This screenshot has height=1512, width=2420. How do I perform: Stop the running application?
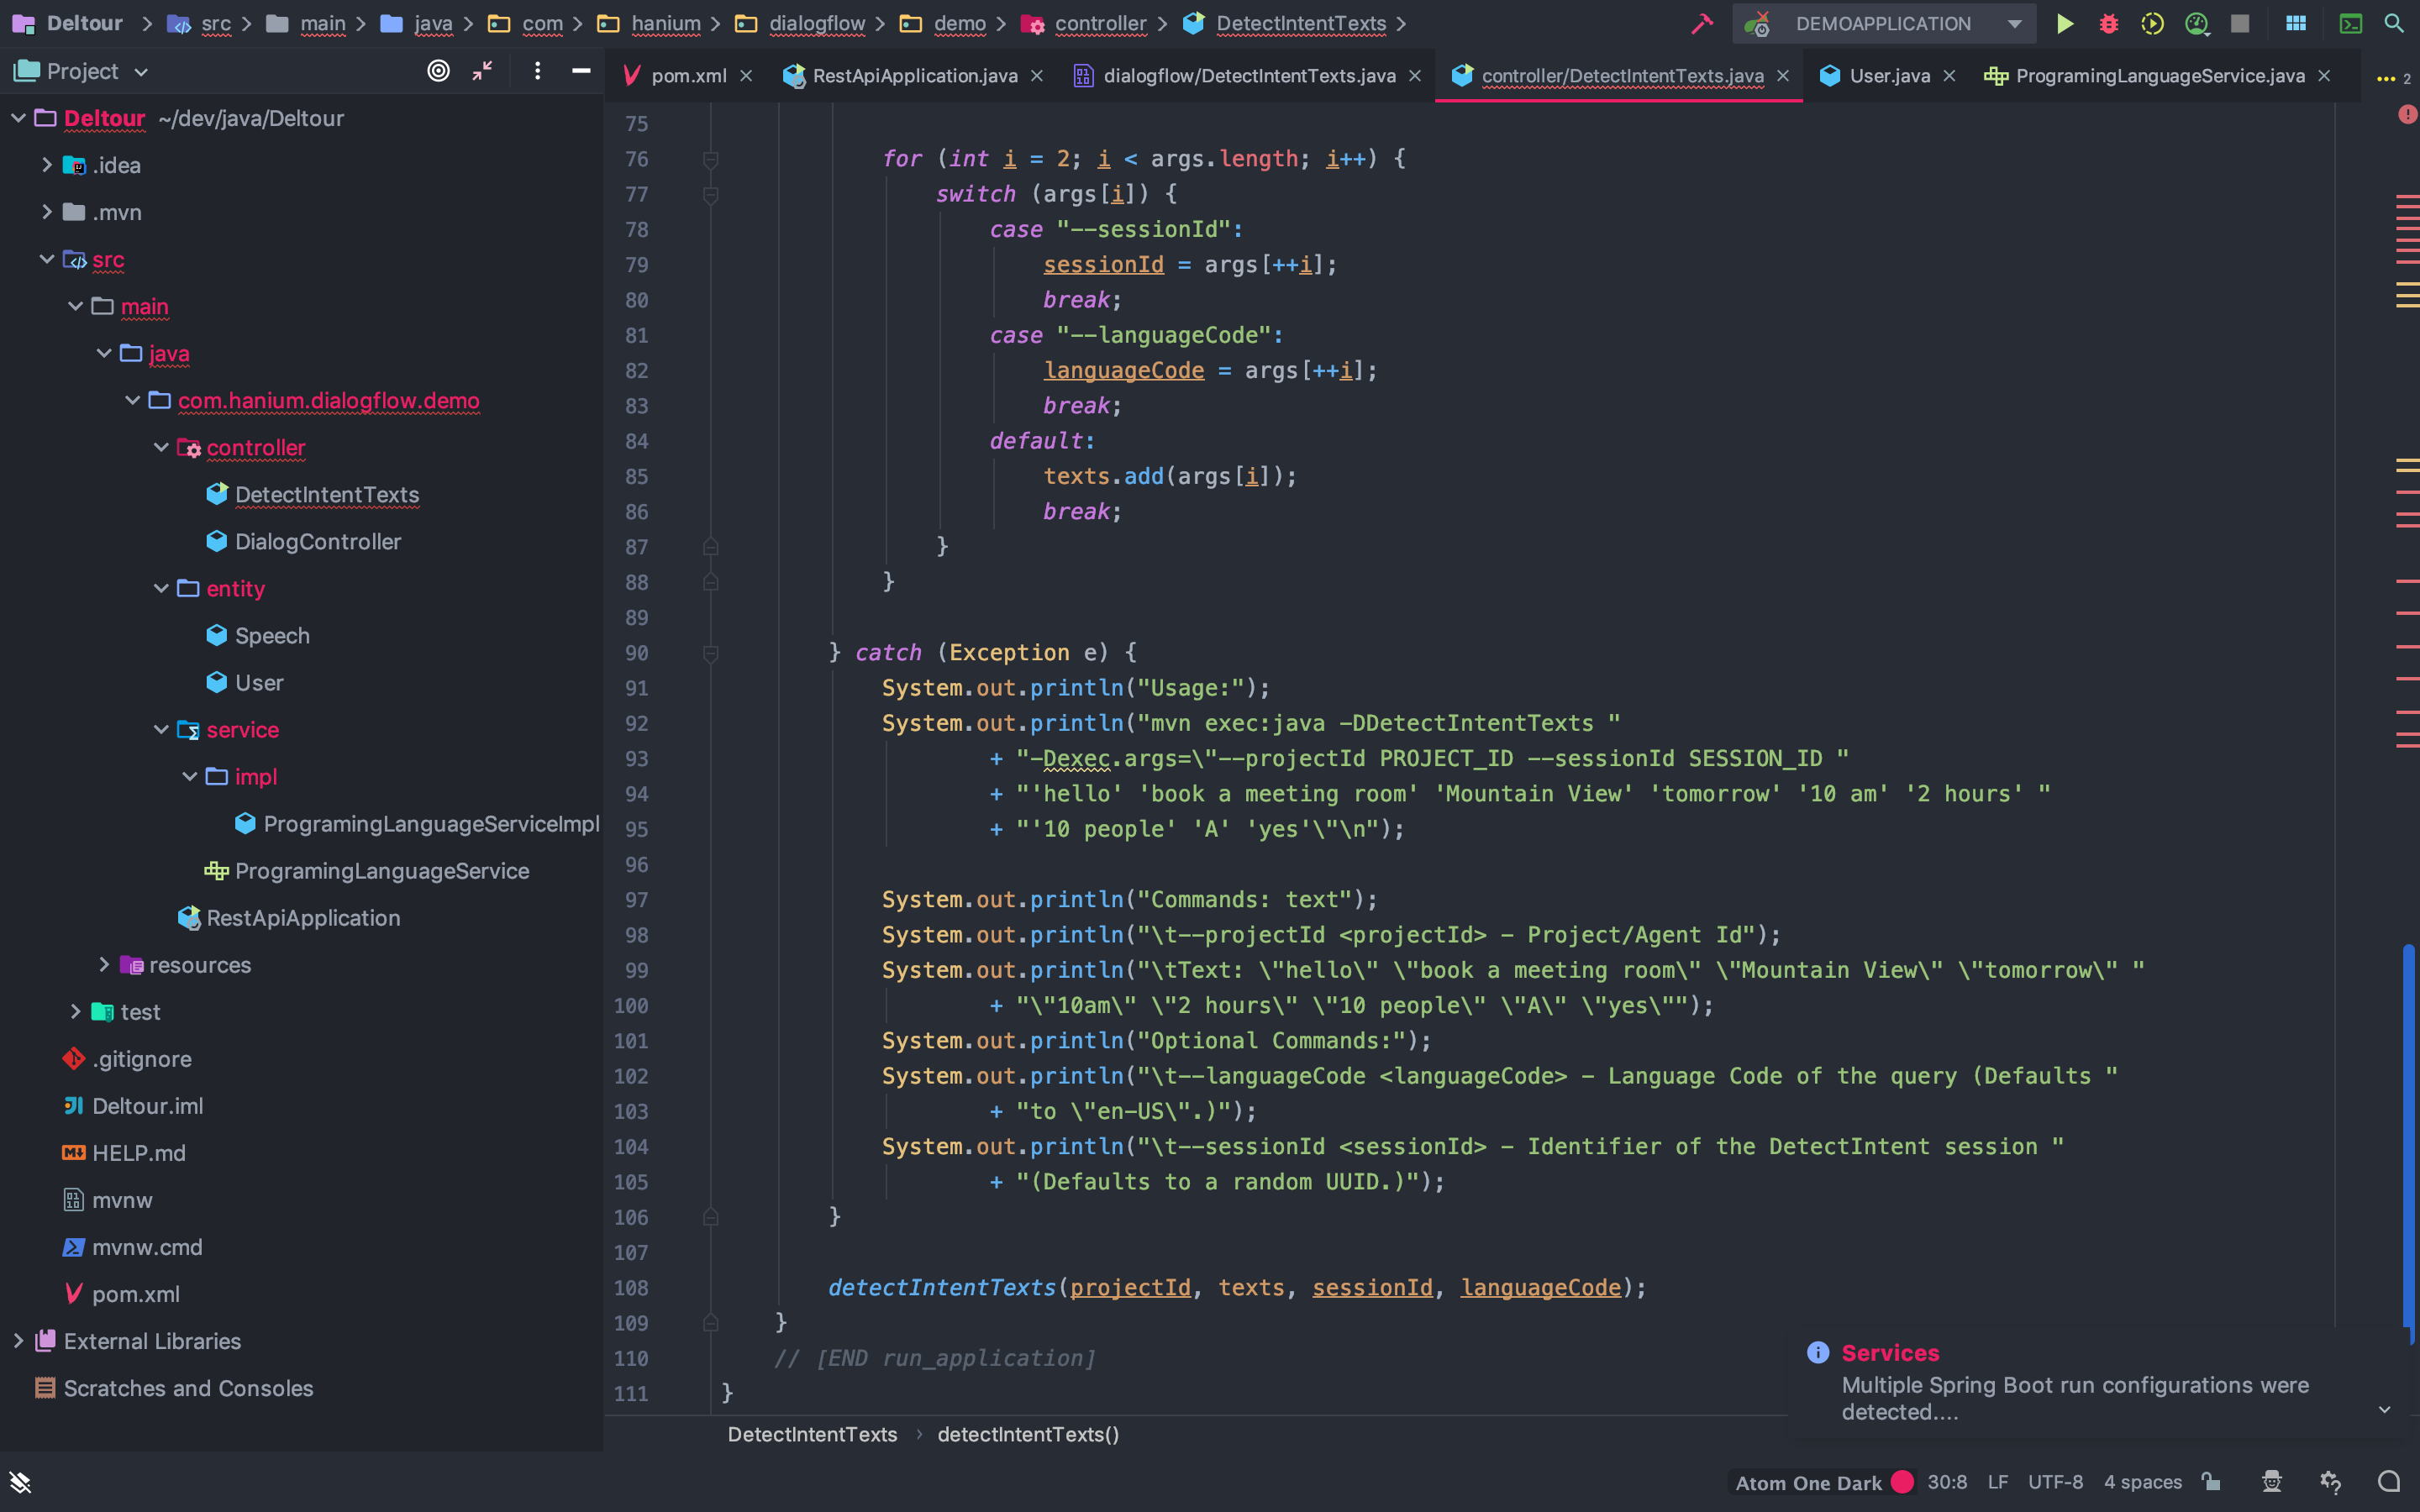pyautogui.click(x=2240, y=24)
